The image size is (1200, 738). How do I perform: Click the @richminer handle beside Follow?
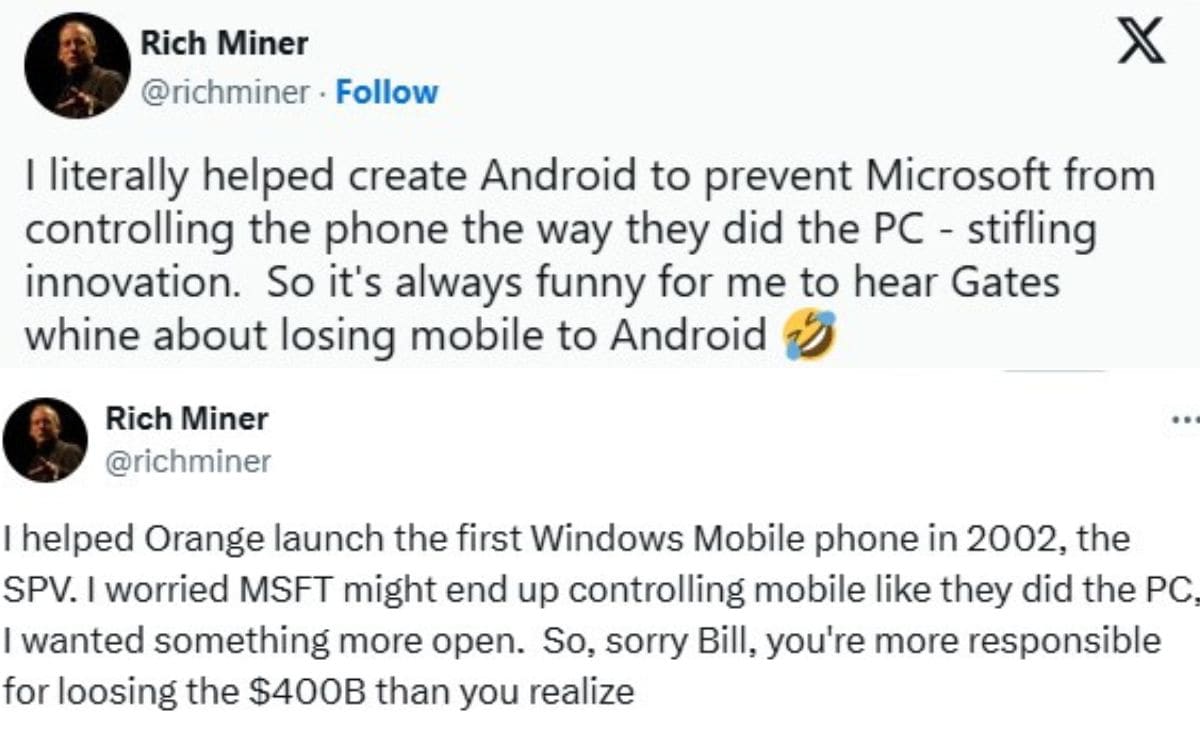224,92
